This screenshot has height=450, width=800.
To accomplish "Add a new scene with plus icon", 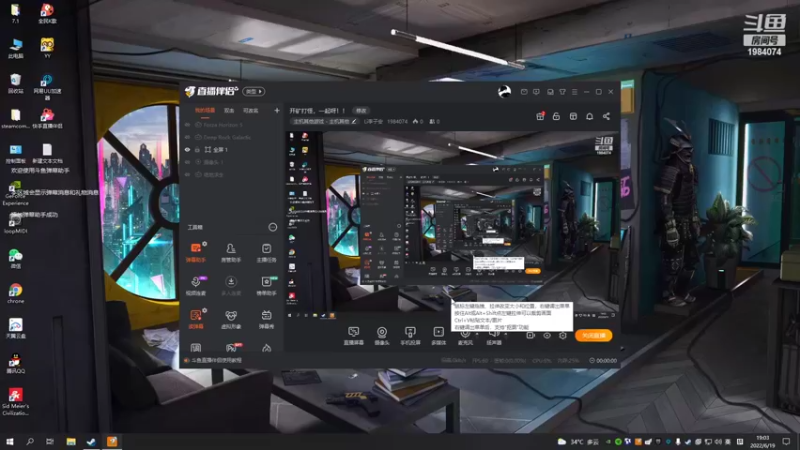I will click(x=277, y=110).
